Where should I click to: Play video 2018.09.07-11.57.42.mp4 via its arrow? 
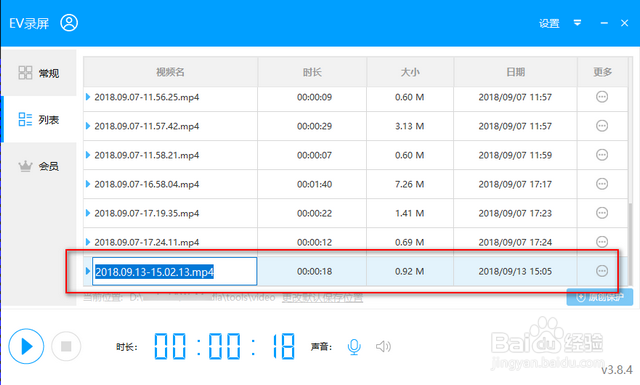coord(88,126)
